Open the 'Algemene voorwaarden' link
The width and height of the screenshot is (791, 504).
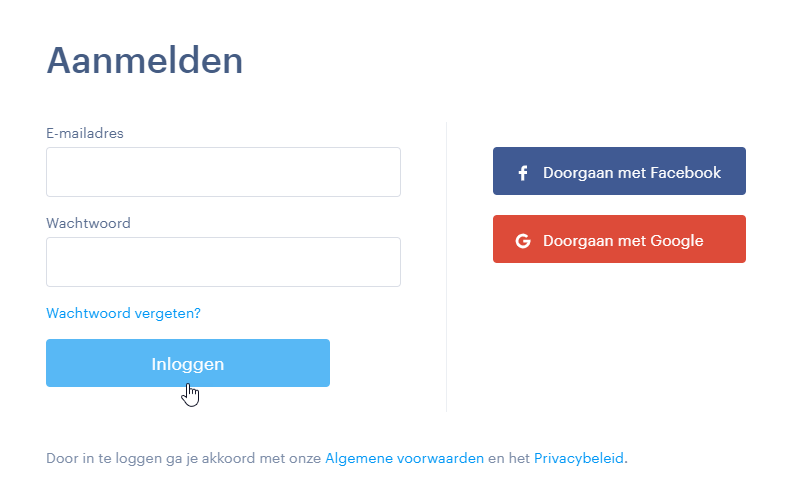click(405, 458)
